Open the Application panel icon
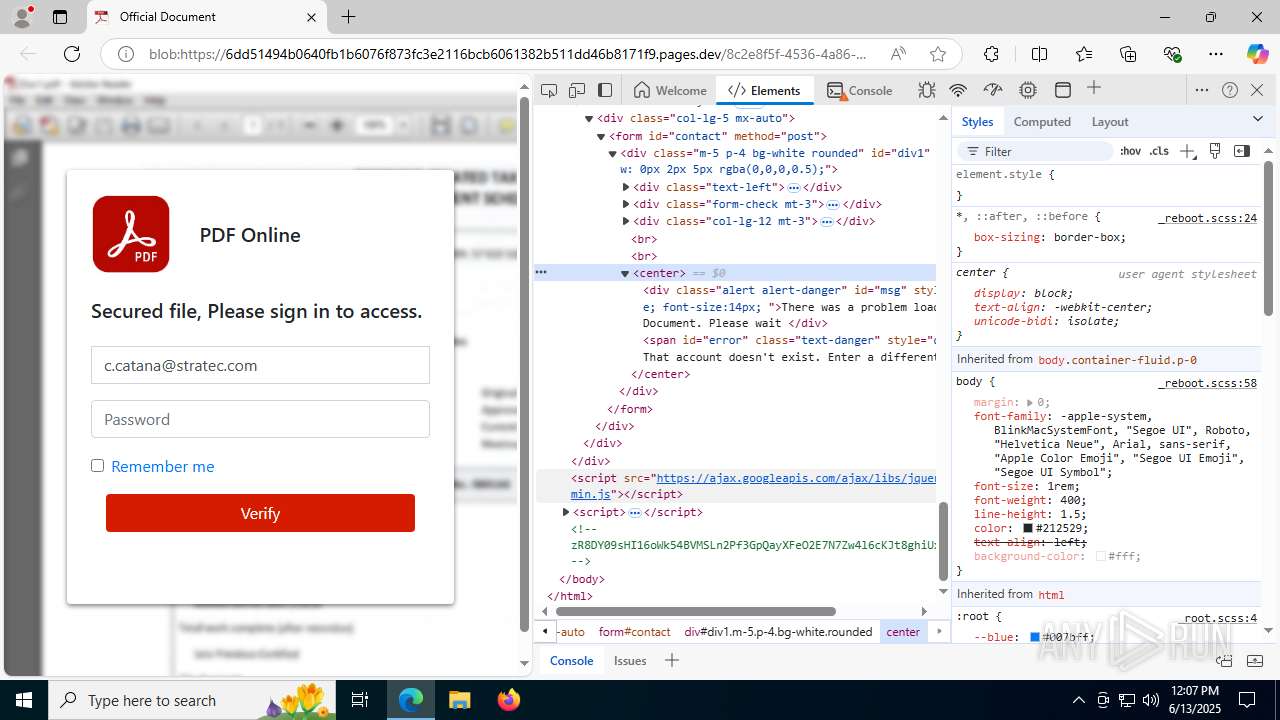Image resolution: width=1280 pixels, height=720 pixels. 1063,90
